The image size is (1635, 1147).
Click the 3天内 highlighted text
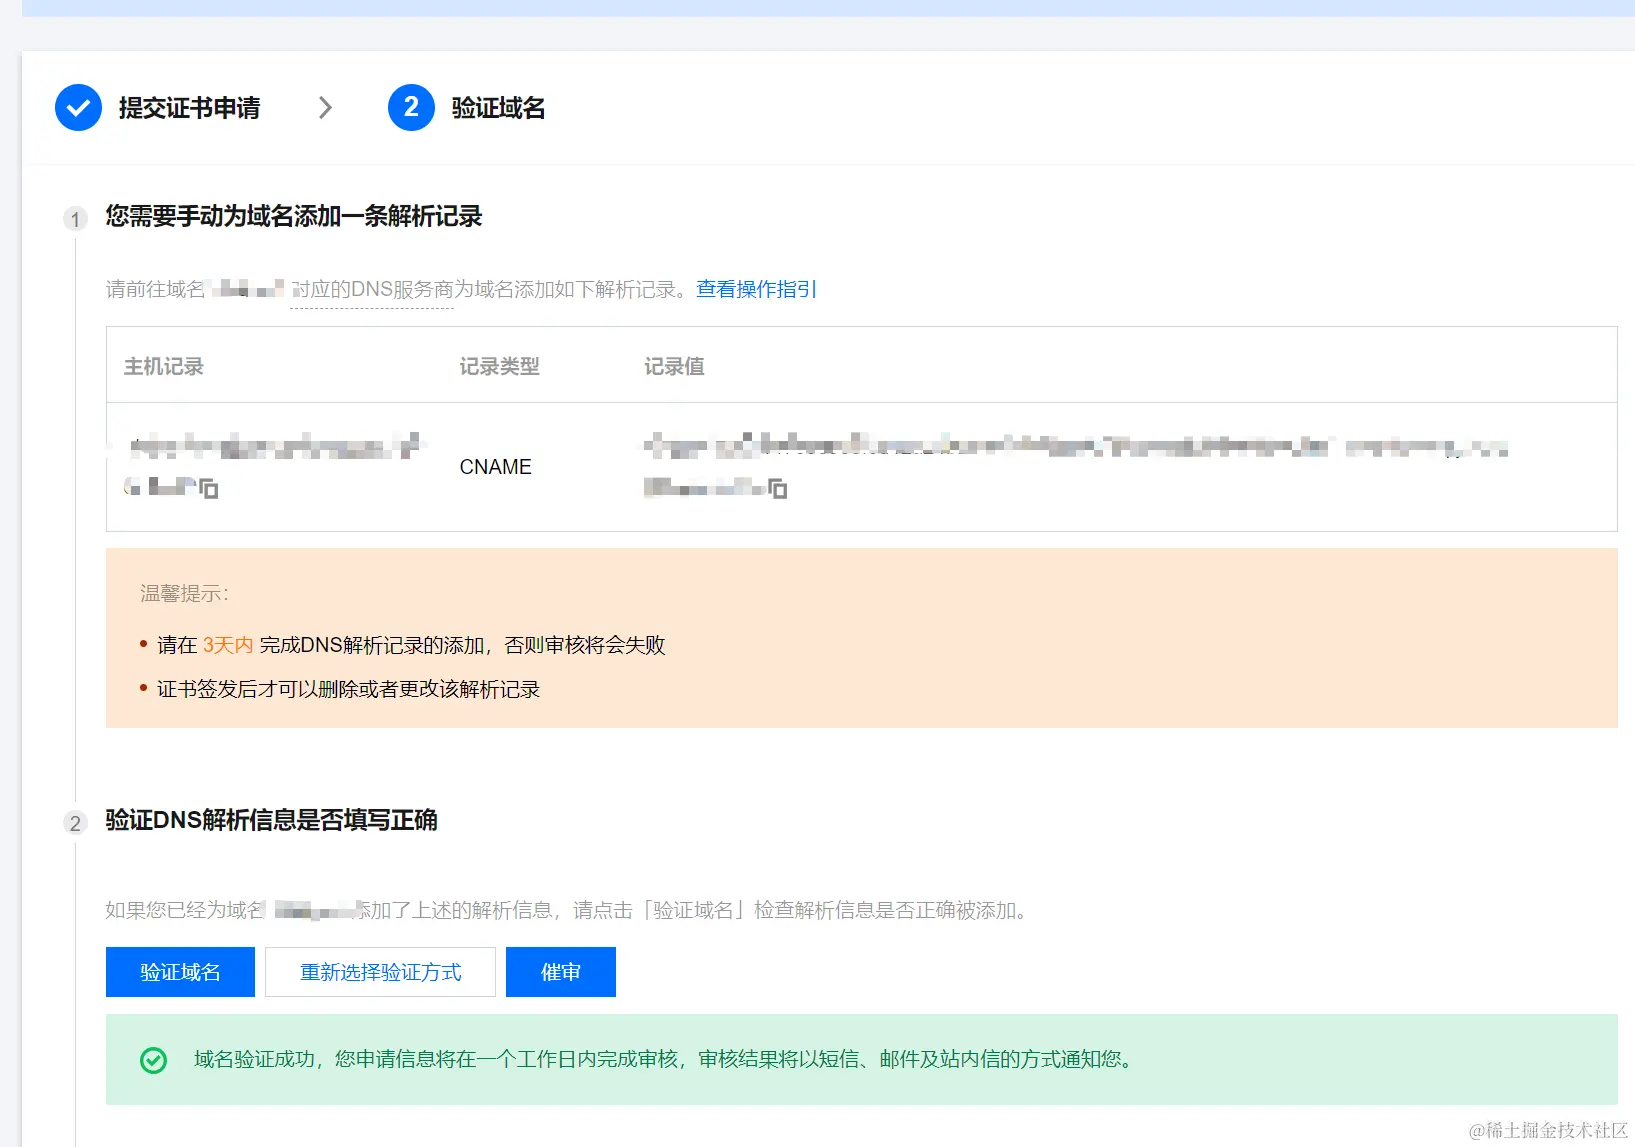click(228, 645)
